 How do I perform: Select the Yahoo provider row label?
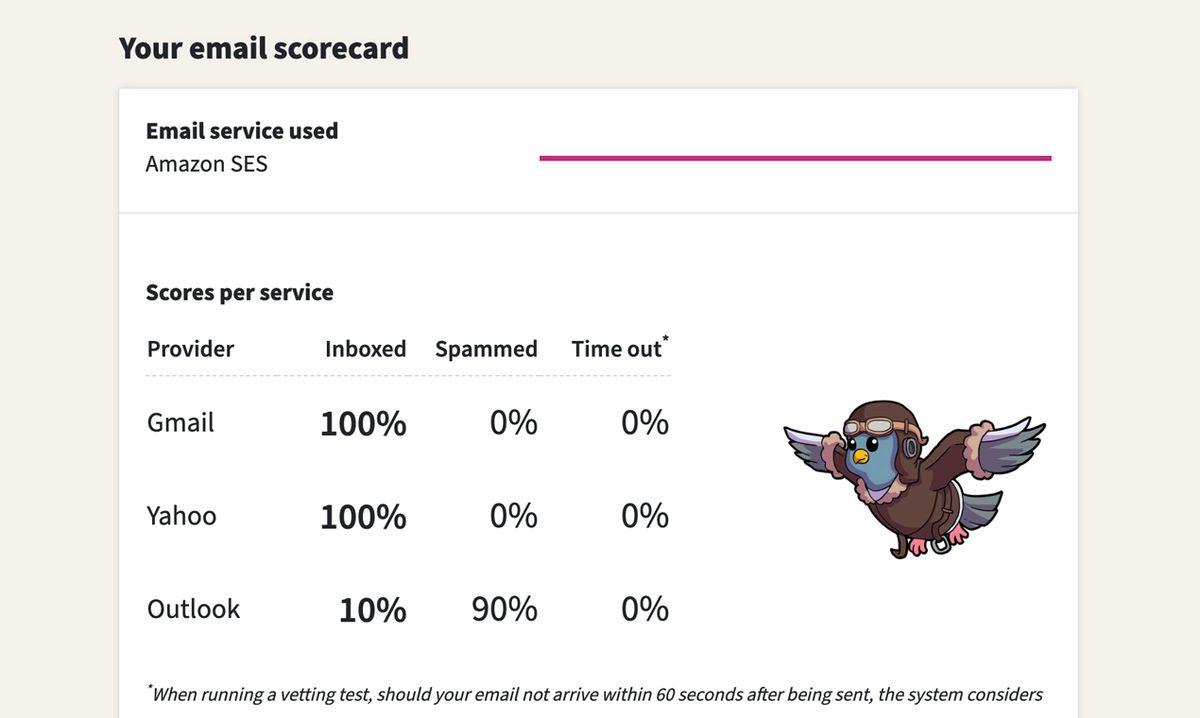[x=182, y=515]
